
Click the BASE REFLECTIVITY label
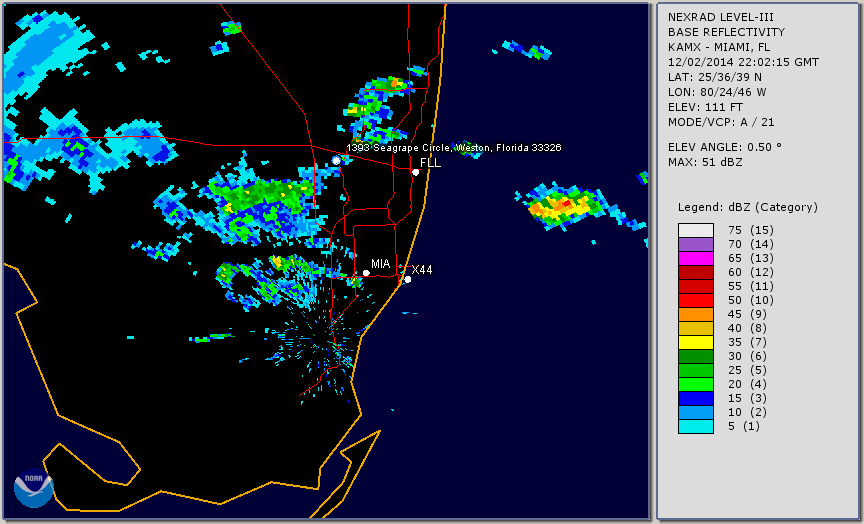[726, 32]
